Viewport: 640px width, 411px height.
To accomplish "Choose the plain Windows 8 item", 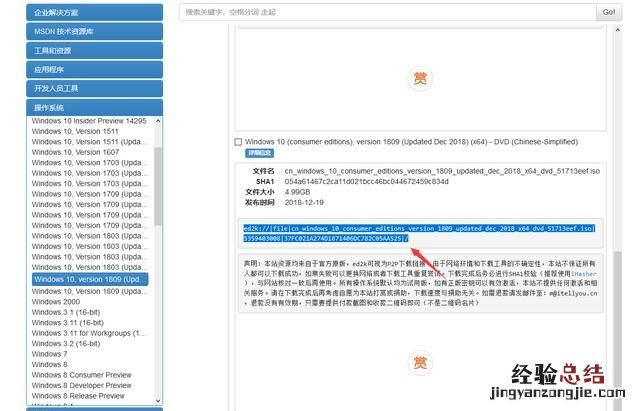I will 49,364.
